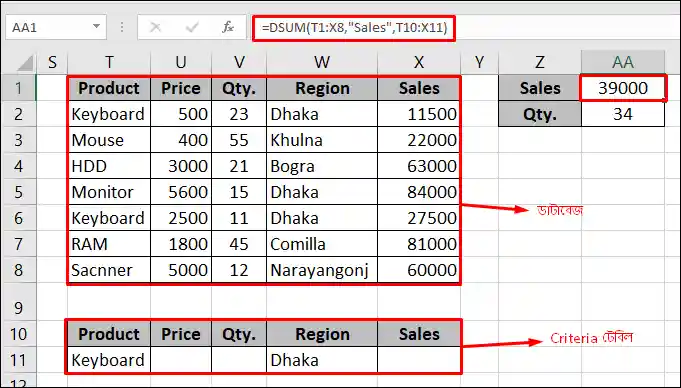Select the Region header in criteria table
The width and height of the screenshot is (681, 388).
pyautogui.click(x=322, y=334)
